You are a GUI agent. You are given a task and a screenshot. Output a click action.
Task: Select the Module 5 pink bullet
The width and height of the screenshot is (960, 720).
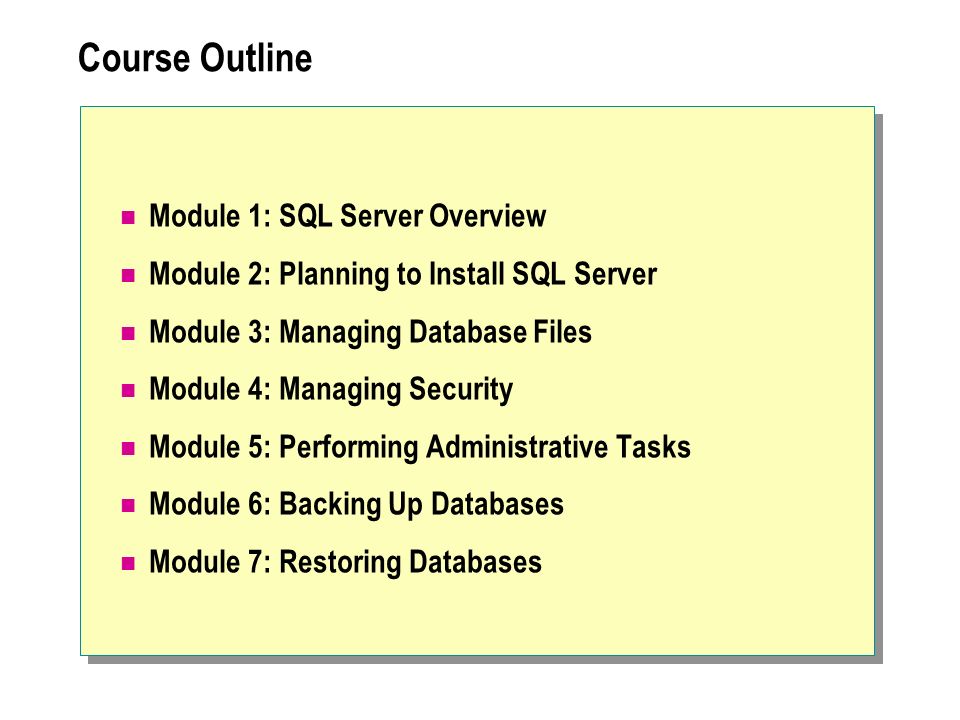coord(128,448)
